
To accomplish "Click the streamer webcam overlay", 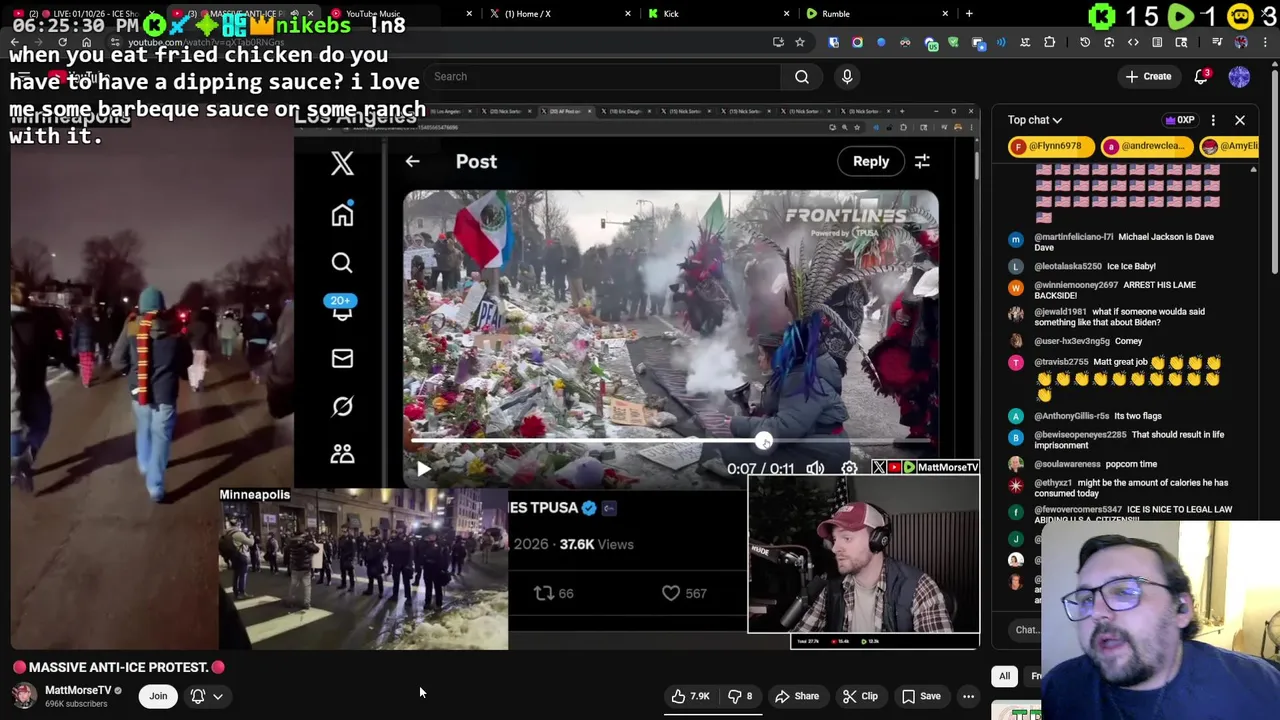I will (x=864, y=555).
